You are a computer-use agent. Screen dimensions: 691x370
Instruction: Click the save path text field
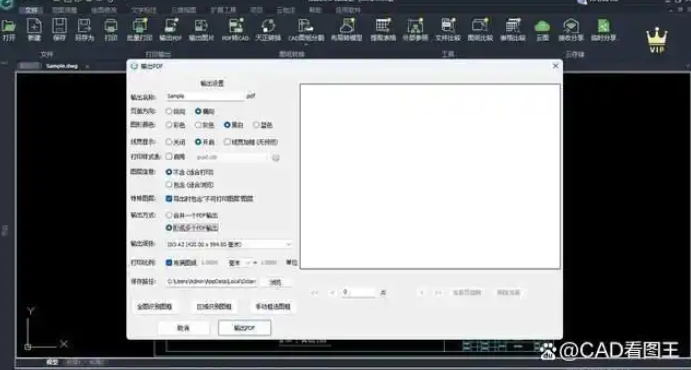pos(212,281)
